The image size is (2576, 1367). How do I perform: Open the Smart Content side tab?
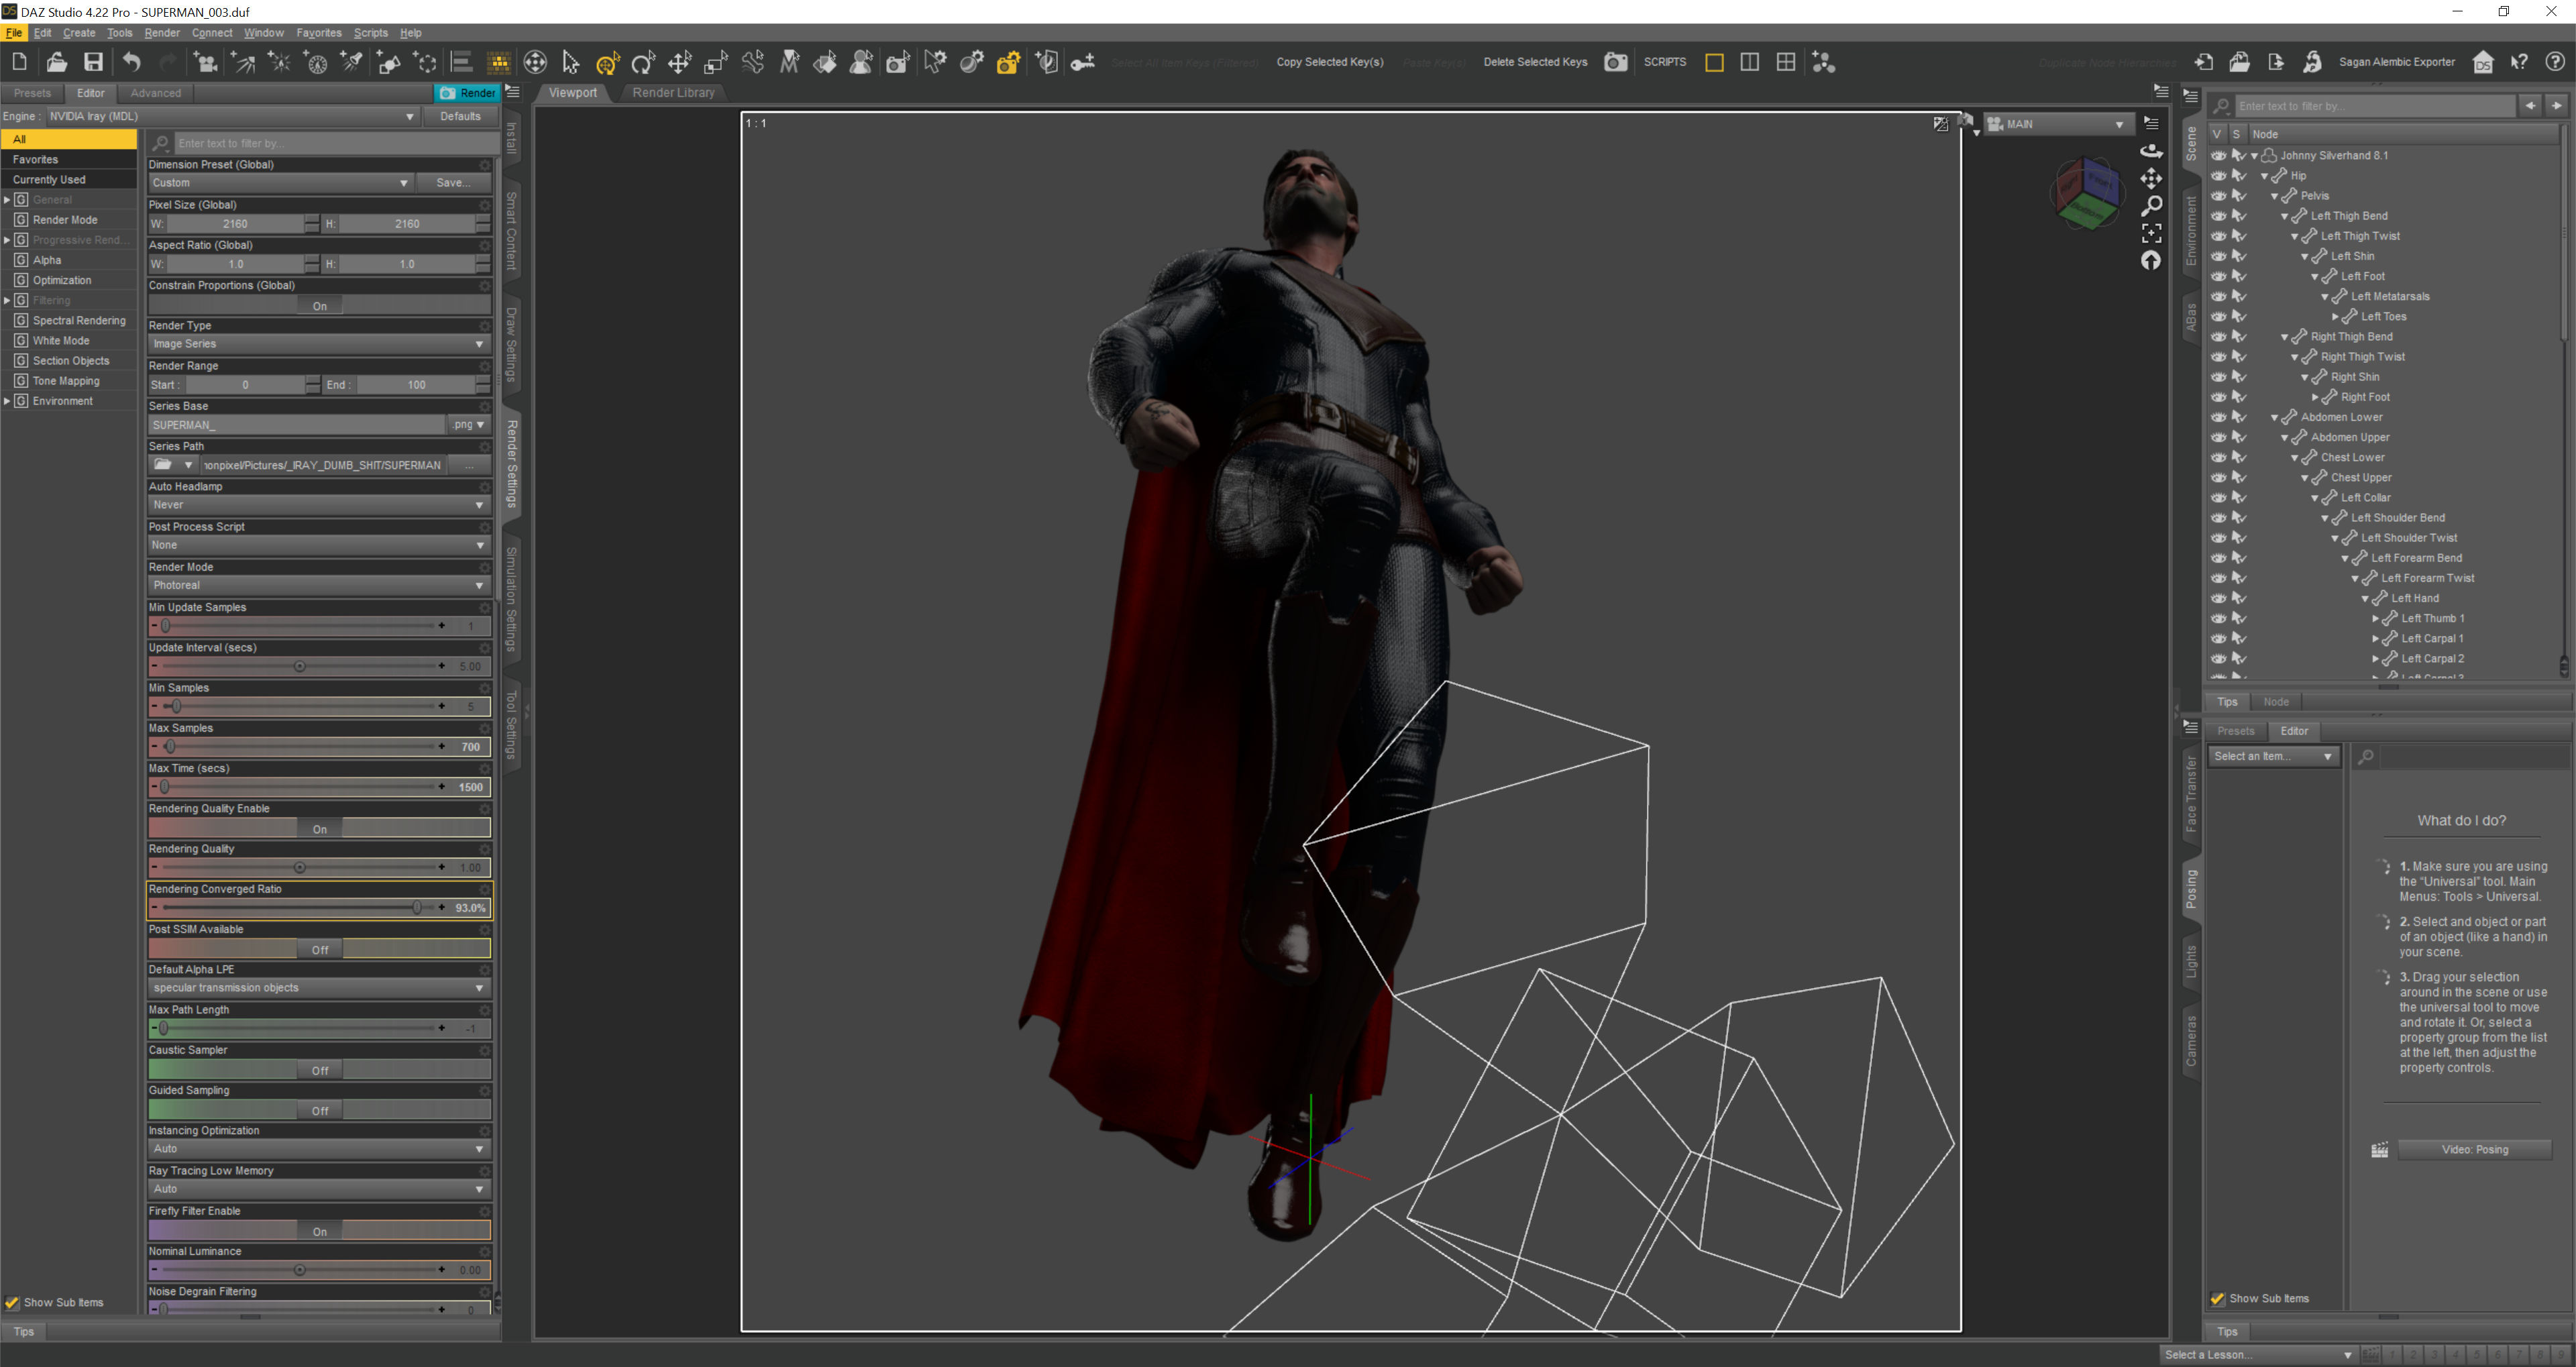click(x=511, y=231)
